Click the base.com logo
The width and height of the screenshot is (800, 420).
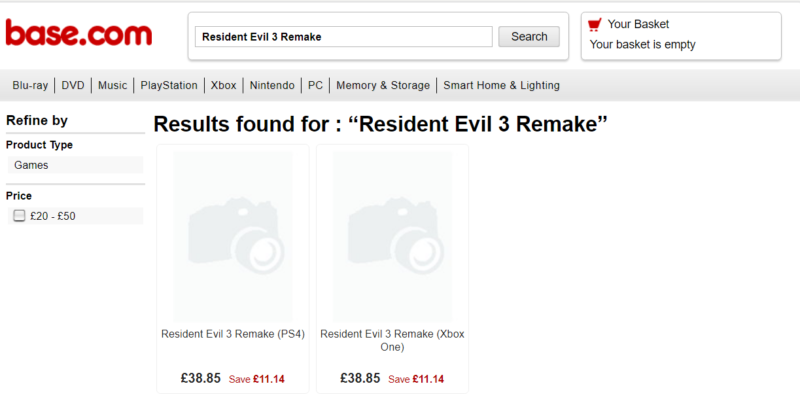[79, 33]
